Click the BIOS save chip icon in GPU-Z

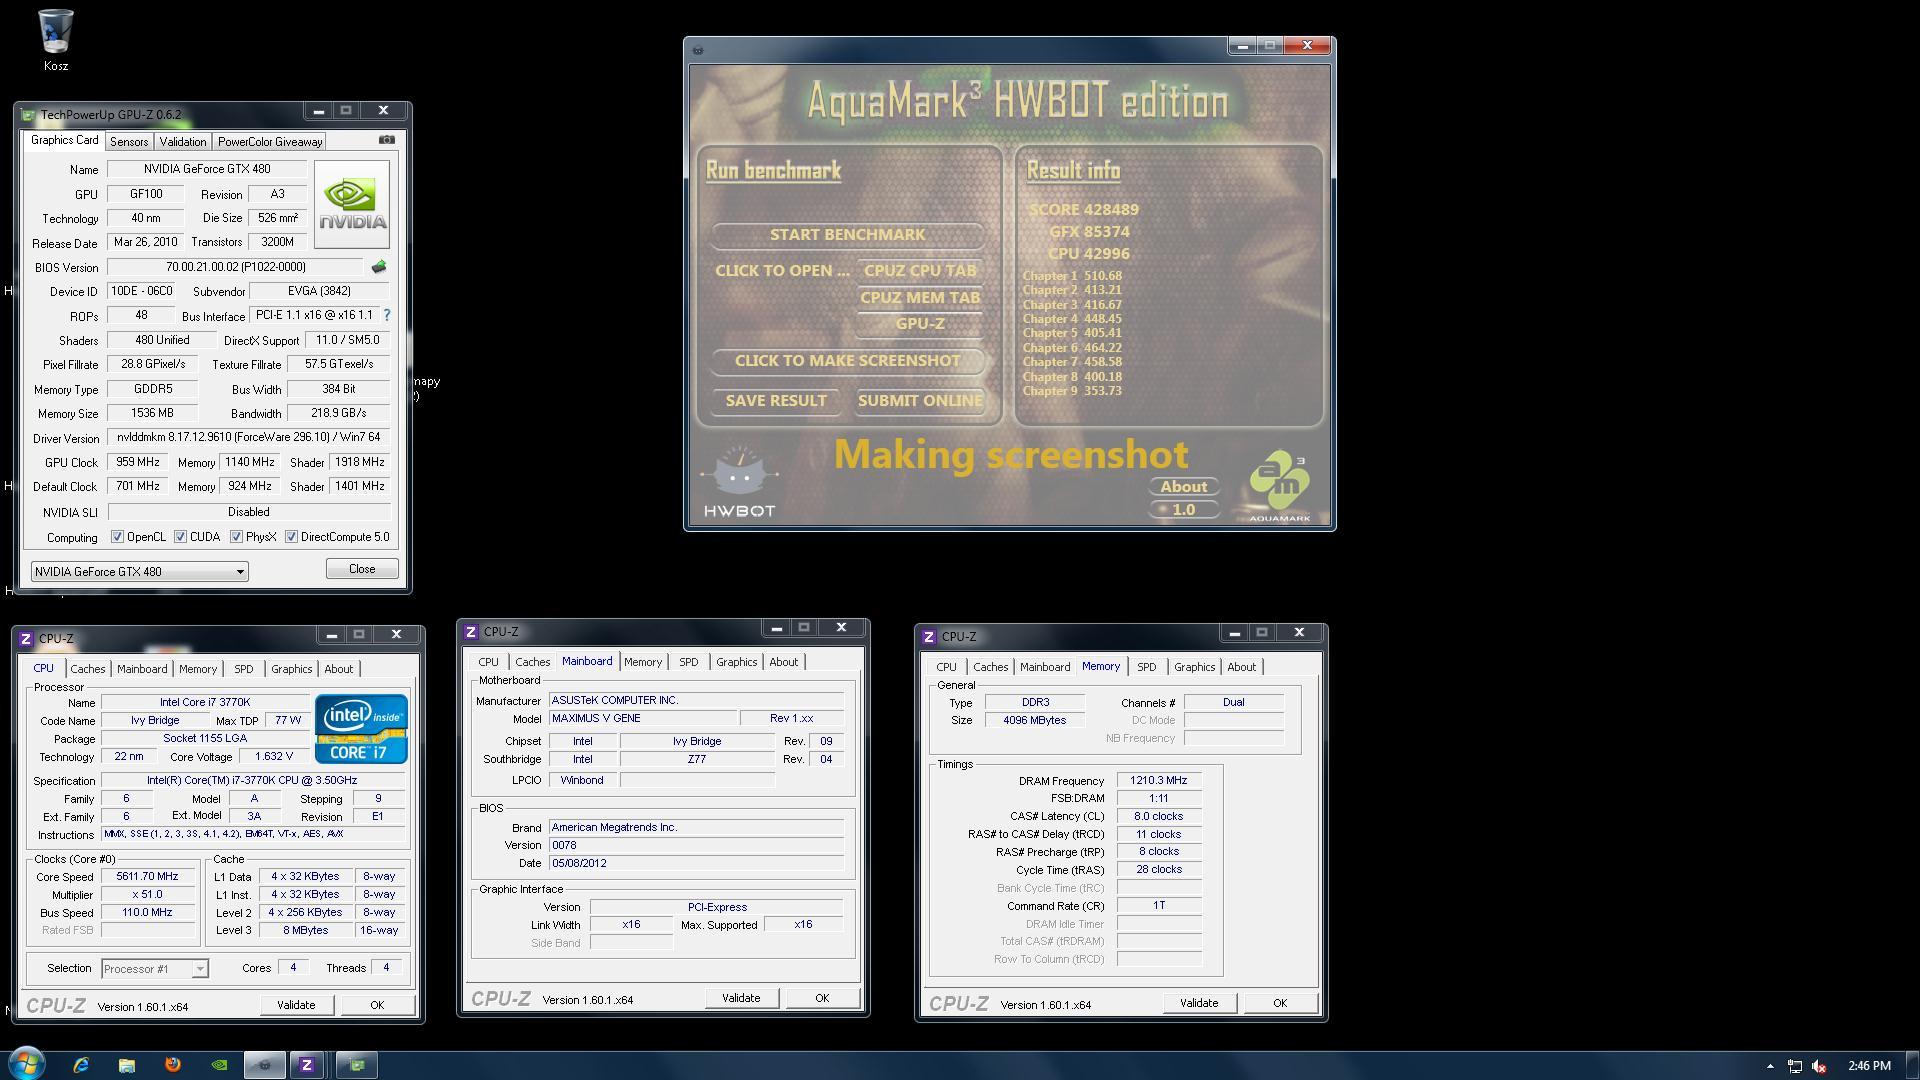tap(378, 267)
